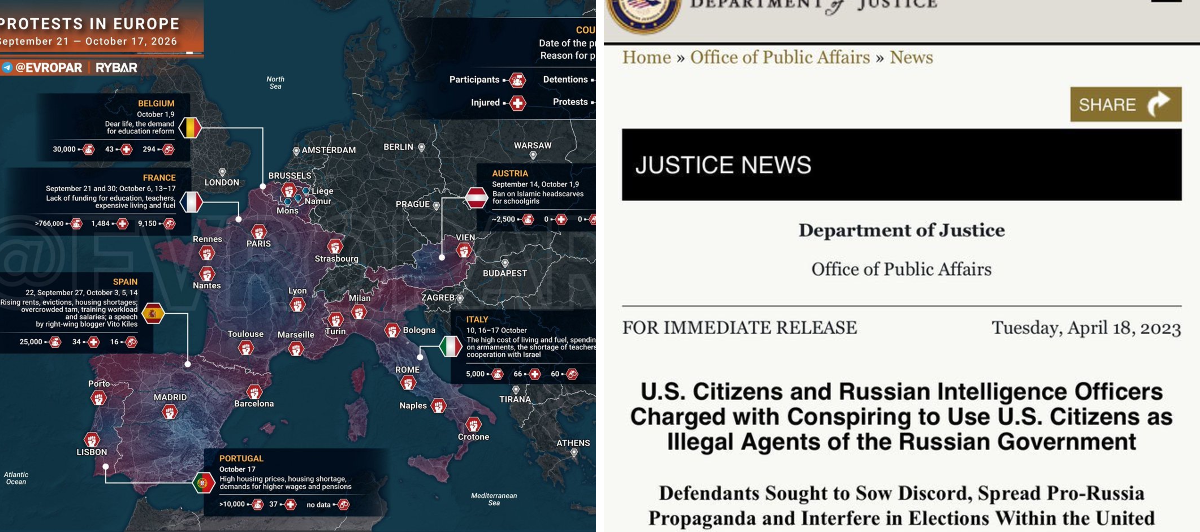Click the BELGIUM heading in info box
1200x532 pixels.
(x=156, y=103)
